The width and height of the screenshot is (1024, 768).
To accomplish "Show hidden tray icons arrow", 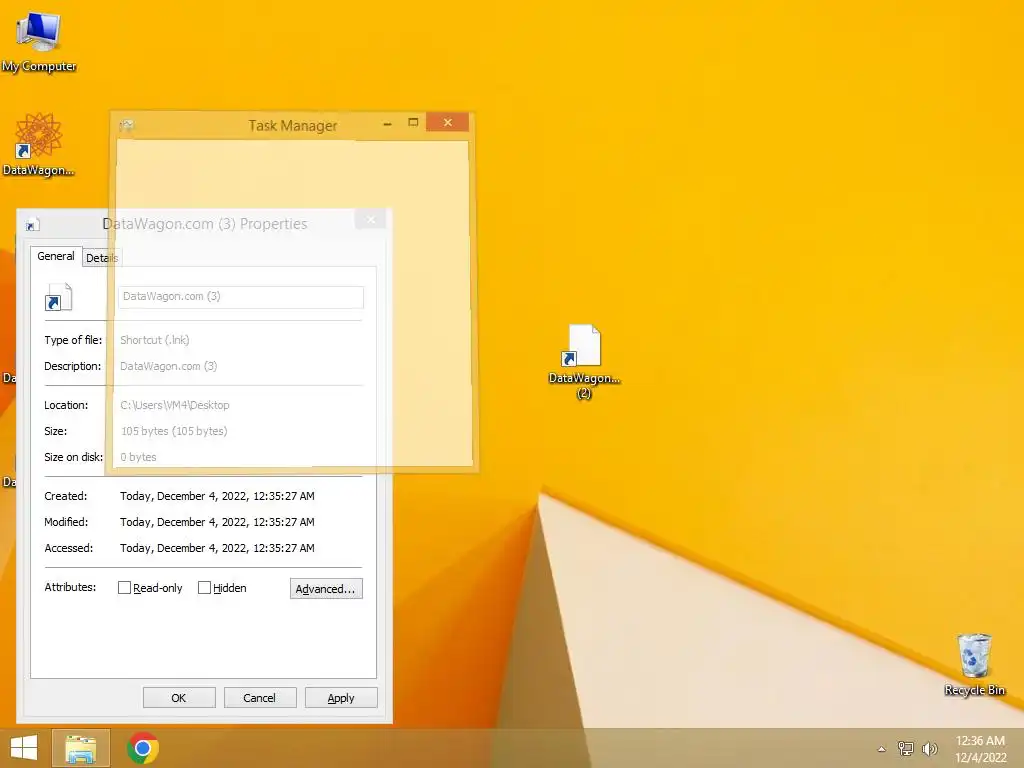I will click(x=882, y=749).
